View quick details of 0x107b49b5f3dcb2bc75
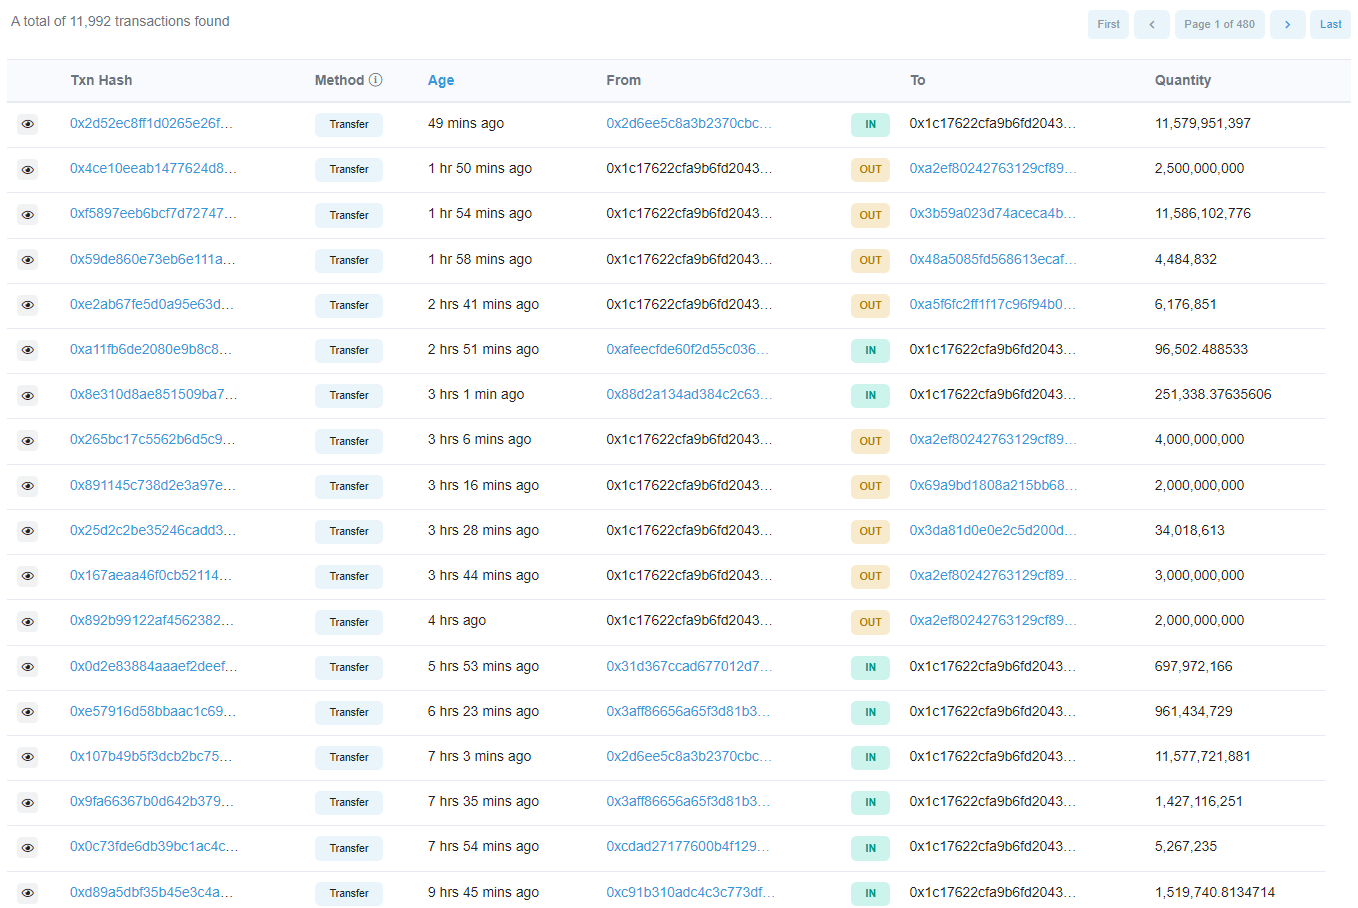1358x908 pixels. 28,757
